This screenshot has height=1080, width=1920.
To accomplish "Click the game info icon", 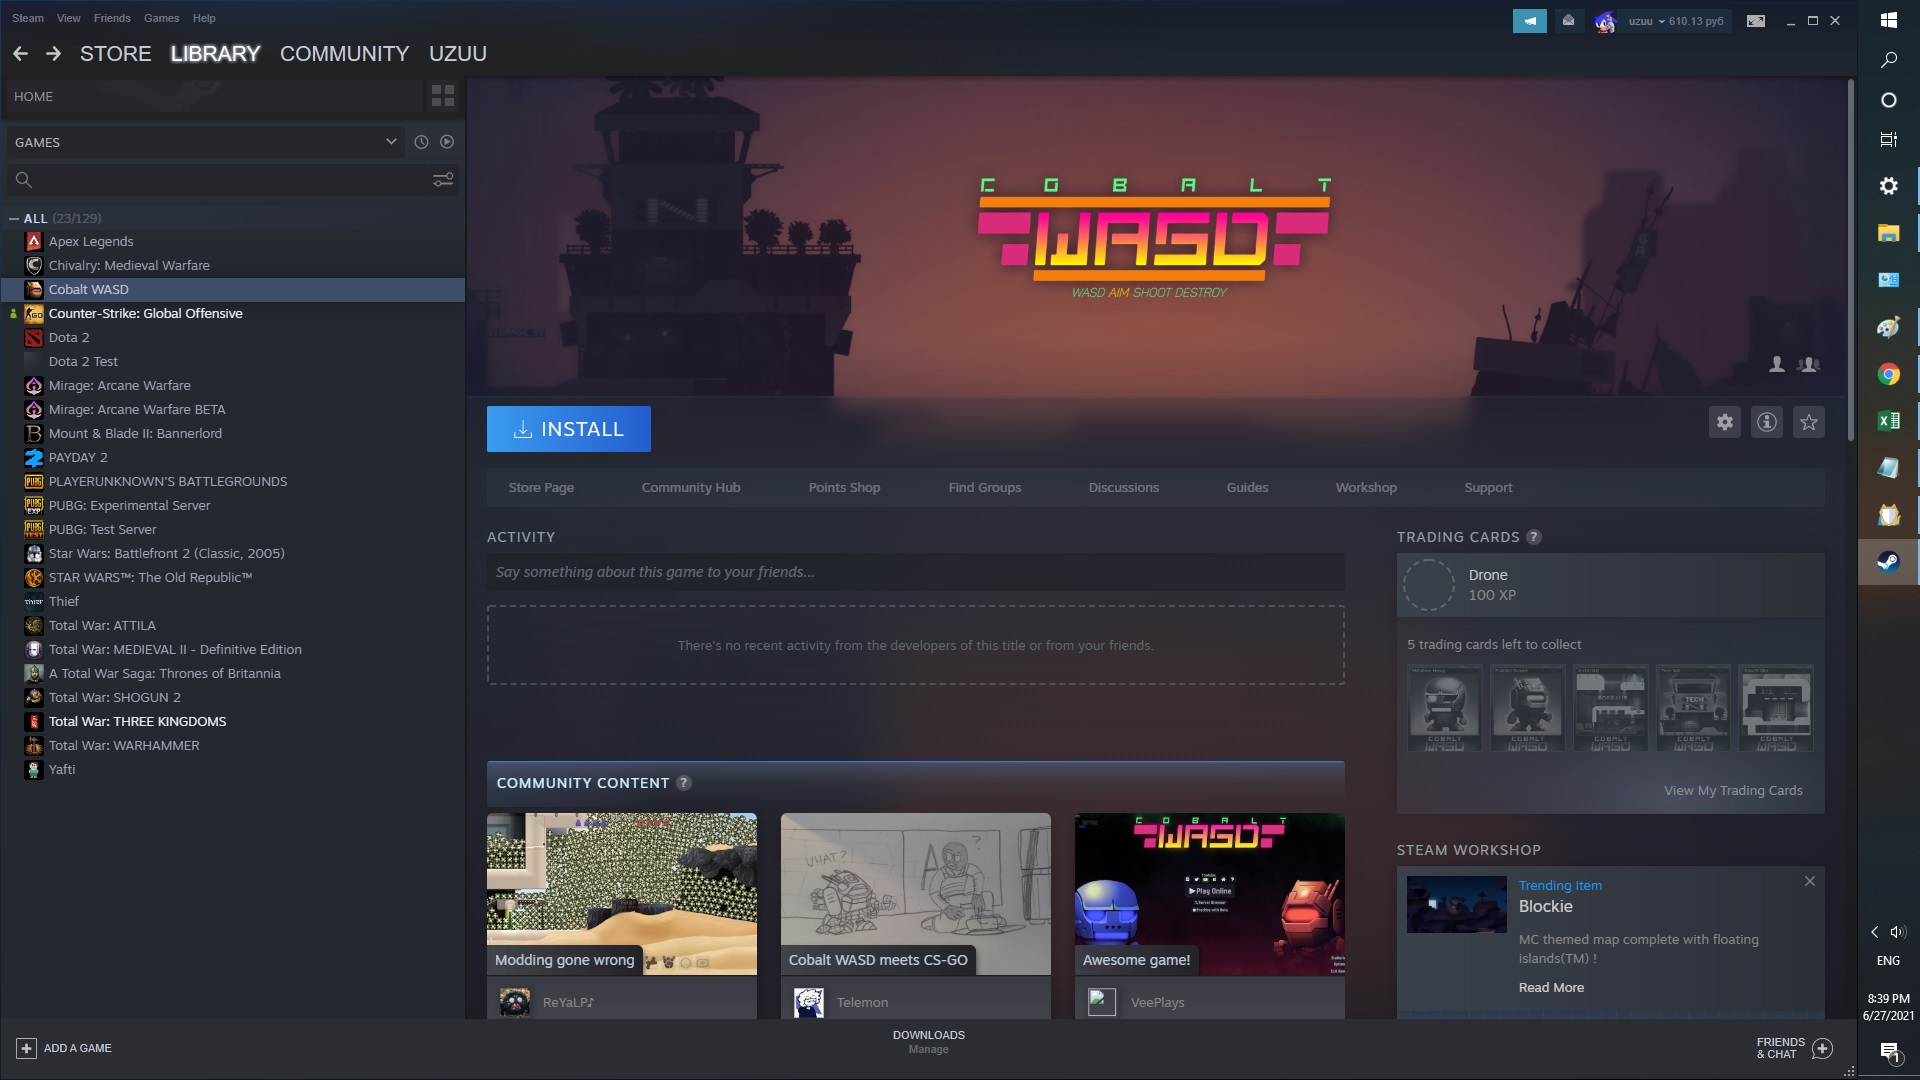I will pos(1766,422).
